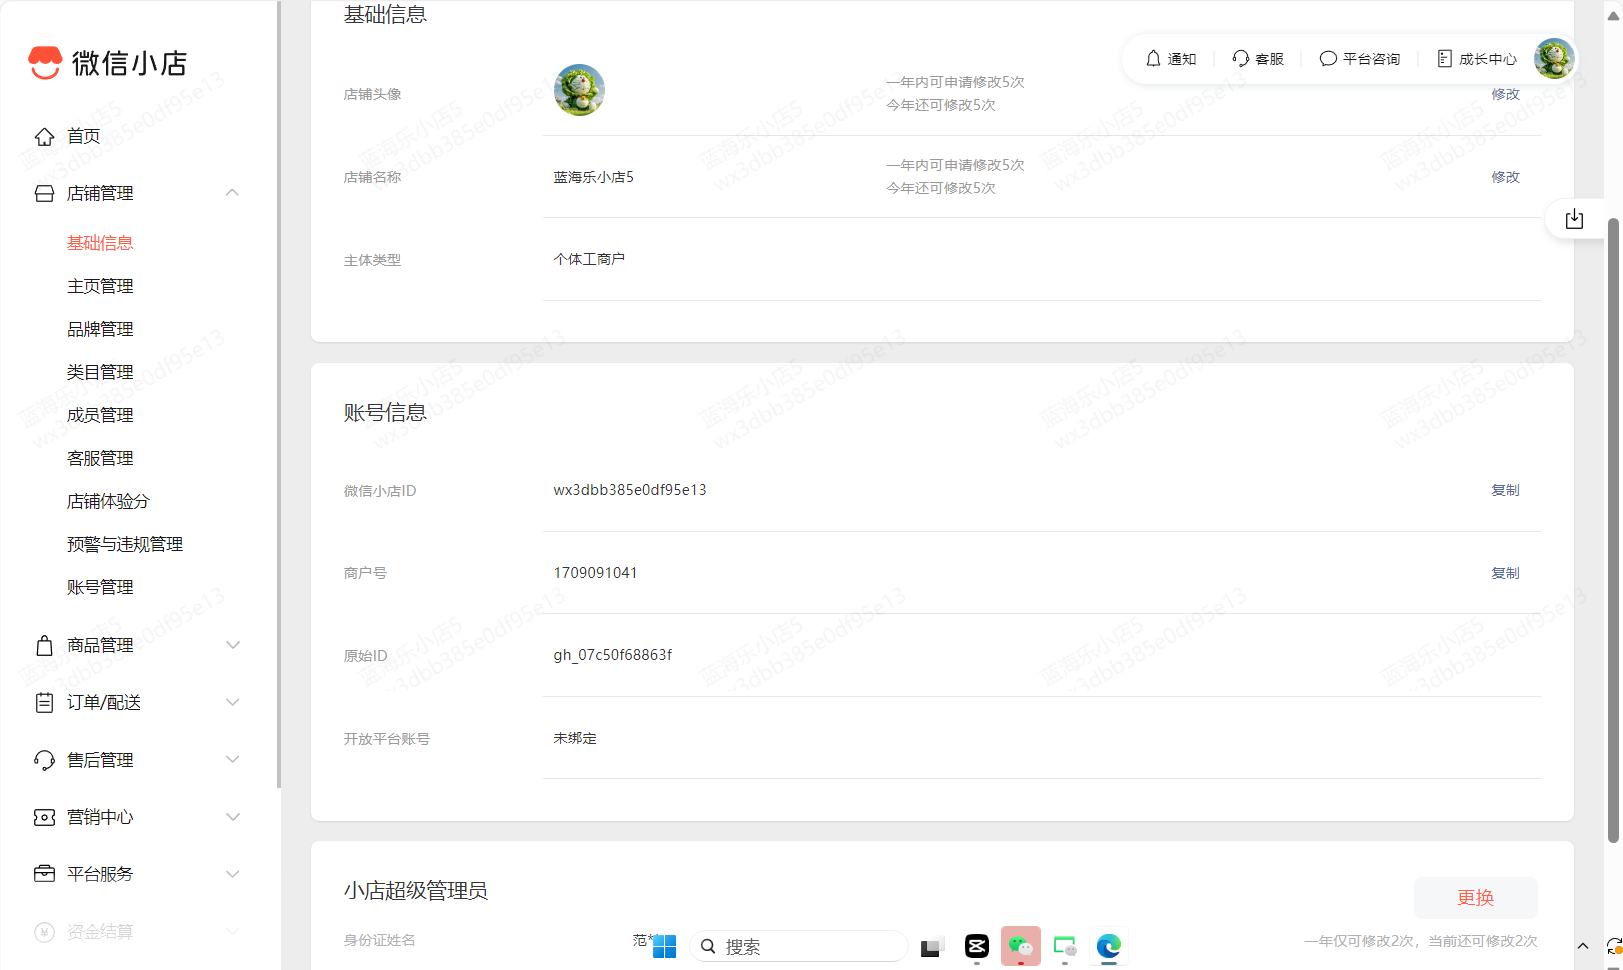This screenshot has height=970, width=1623.
Task: Open 类目管理 submenu item
Action: pyautogui.click(x=100, y=372)
